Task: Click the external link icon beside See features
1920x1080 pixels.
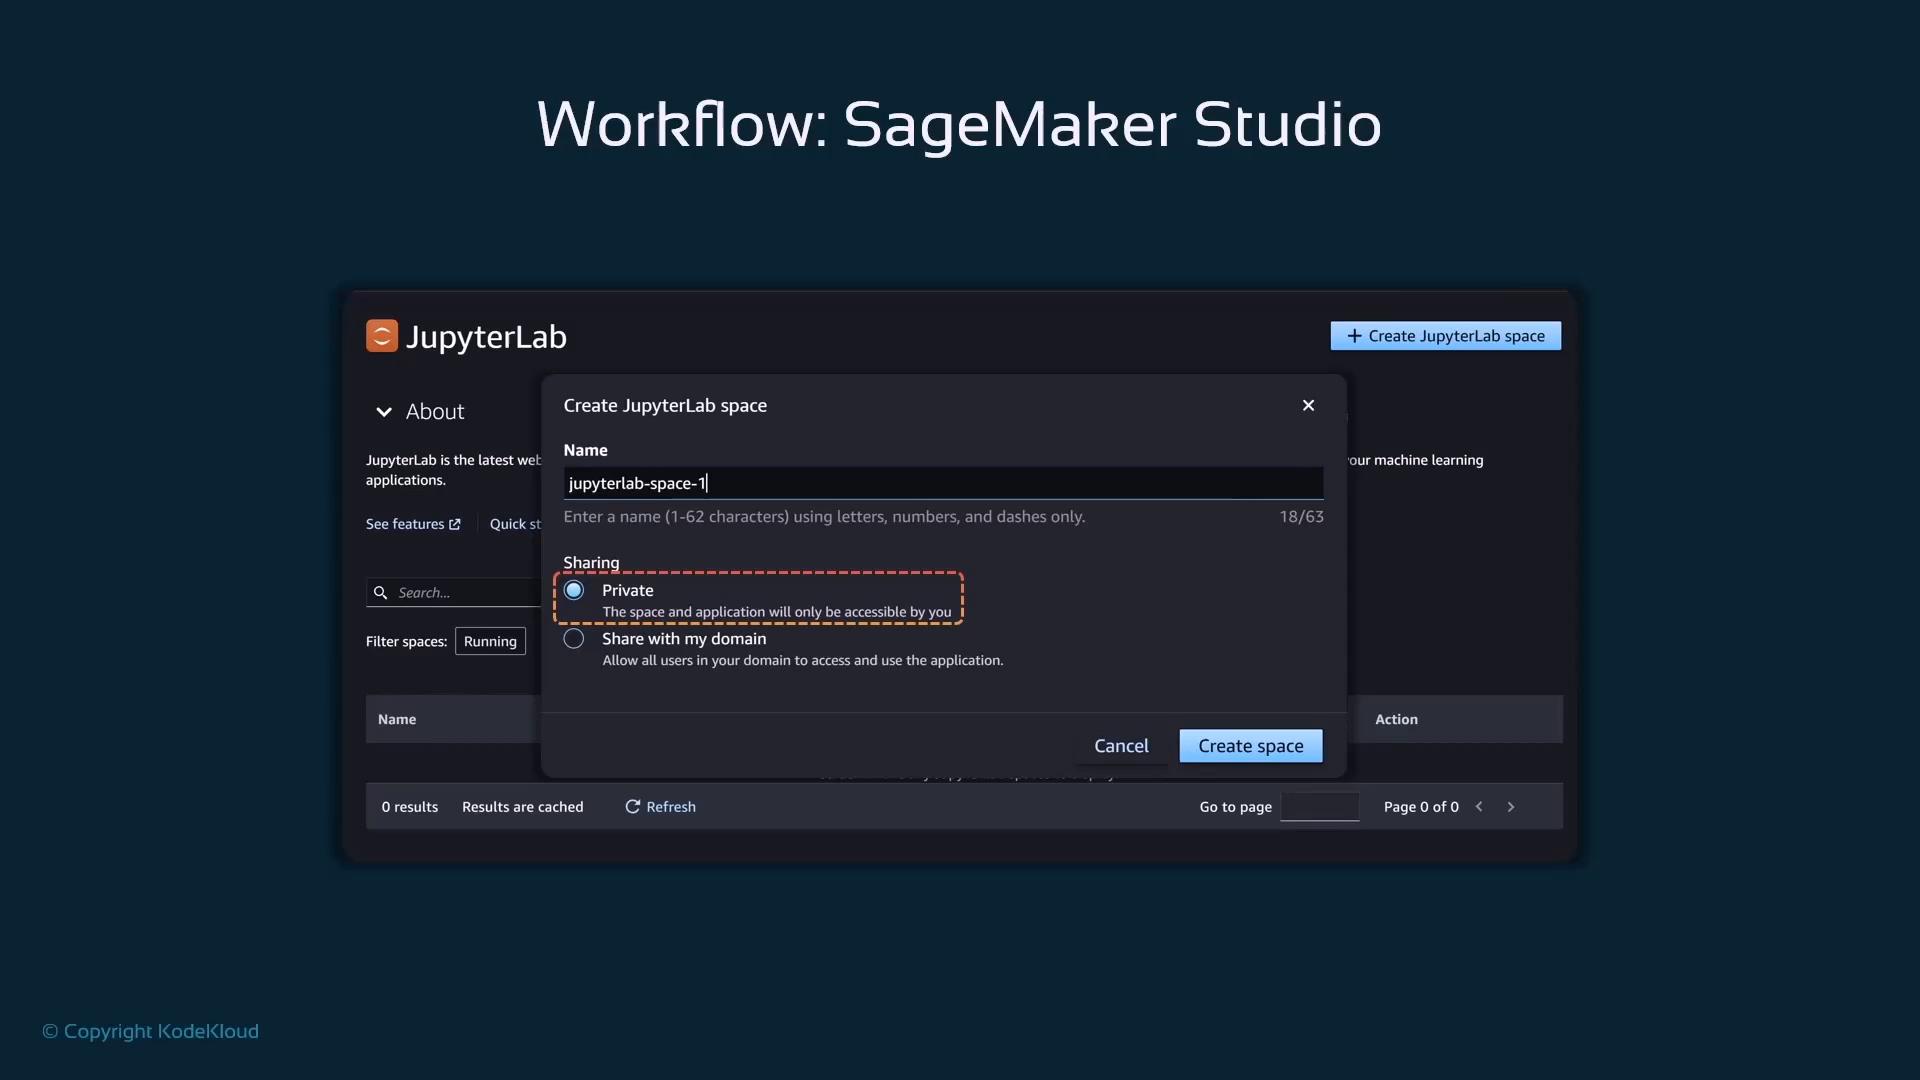Action: (455, 524)
